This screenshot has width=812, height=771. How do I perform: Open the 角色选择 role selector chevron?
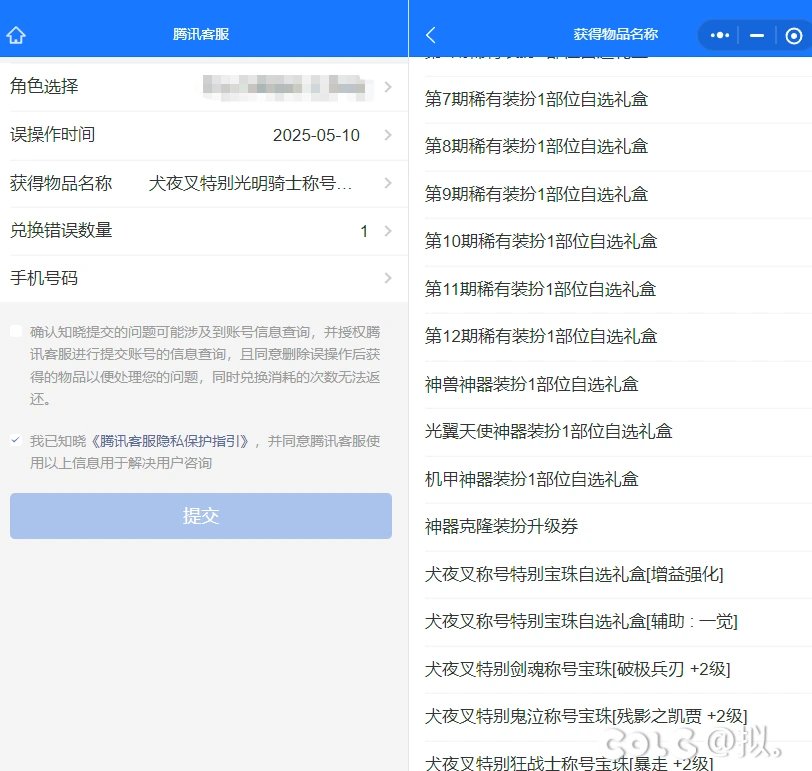(x=388, y=86)
